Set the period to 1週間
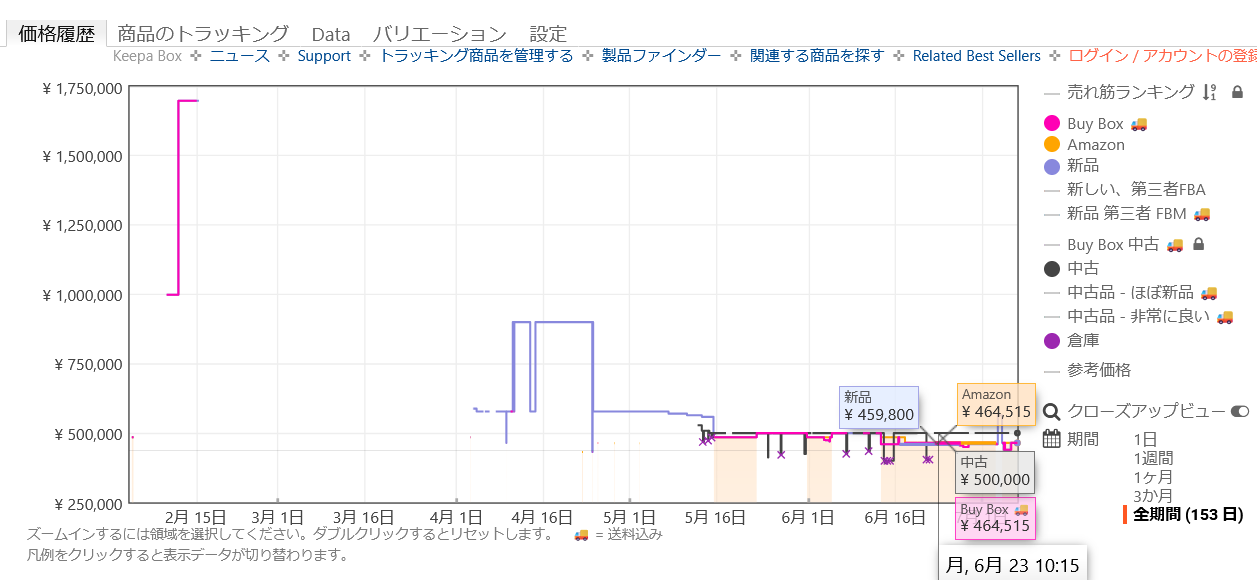The width and height of the screenshot is (1257, 580). tap(1155, 458)
